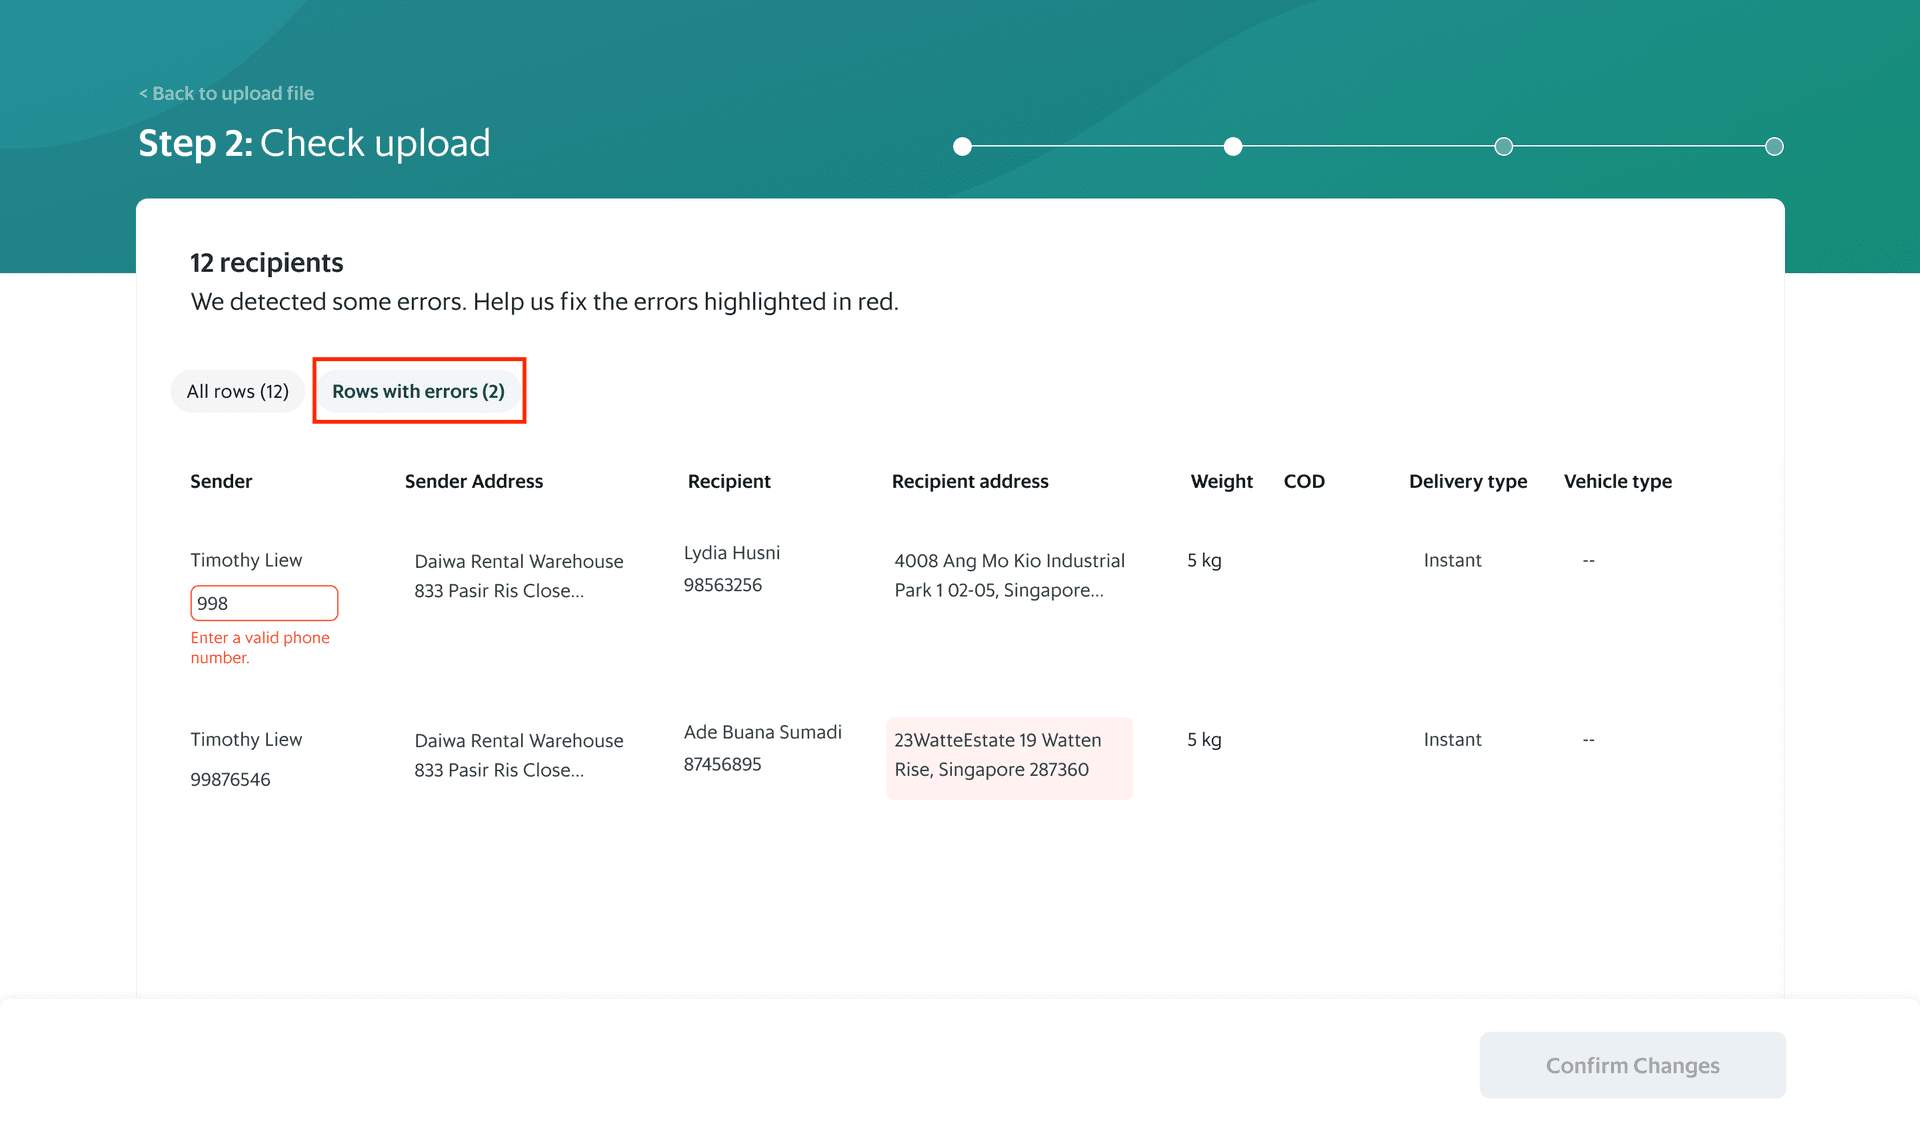Click sender phone number 99876546
Image resolution: width=1920 pixels, height=1132 pixels.
(230, 779)
